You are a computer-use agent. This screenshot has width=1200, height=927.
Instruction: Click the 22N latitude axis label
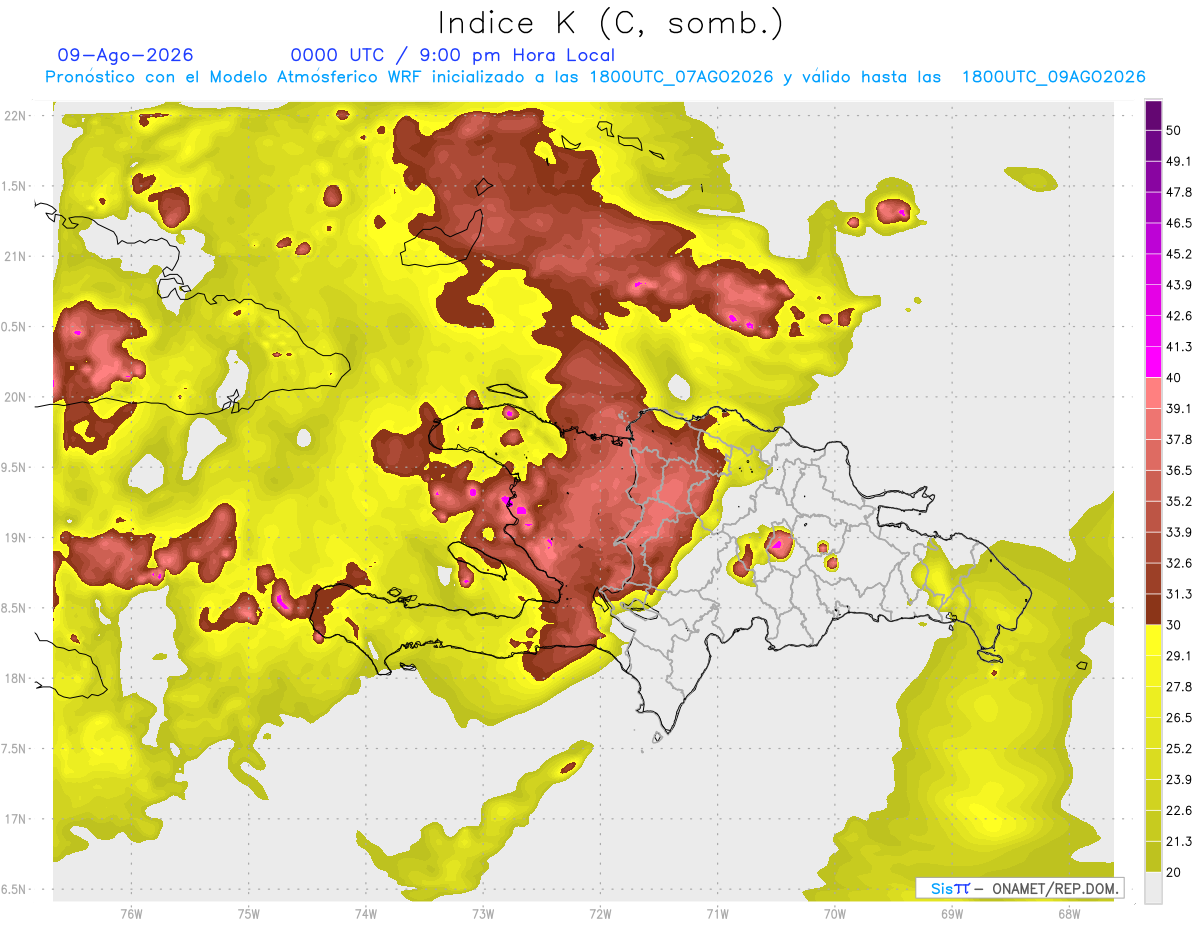[16, 115]
